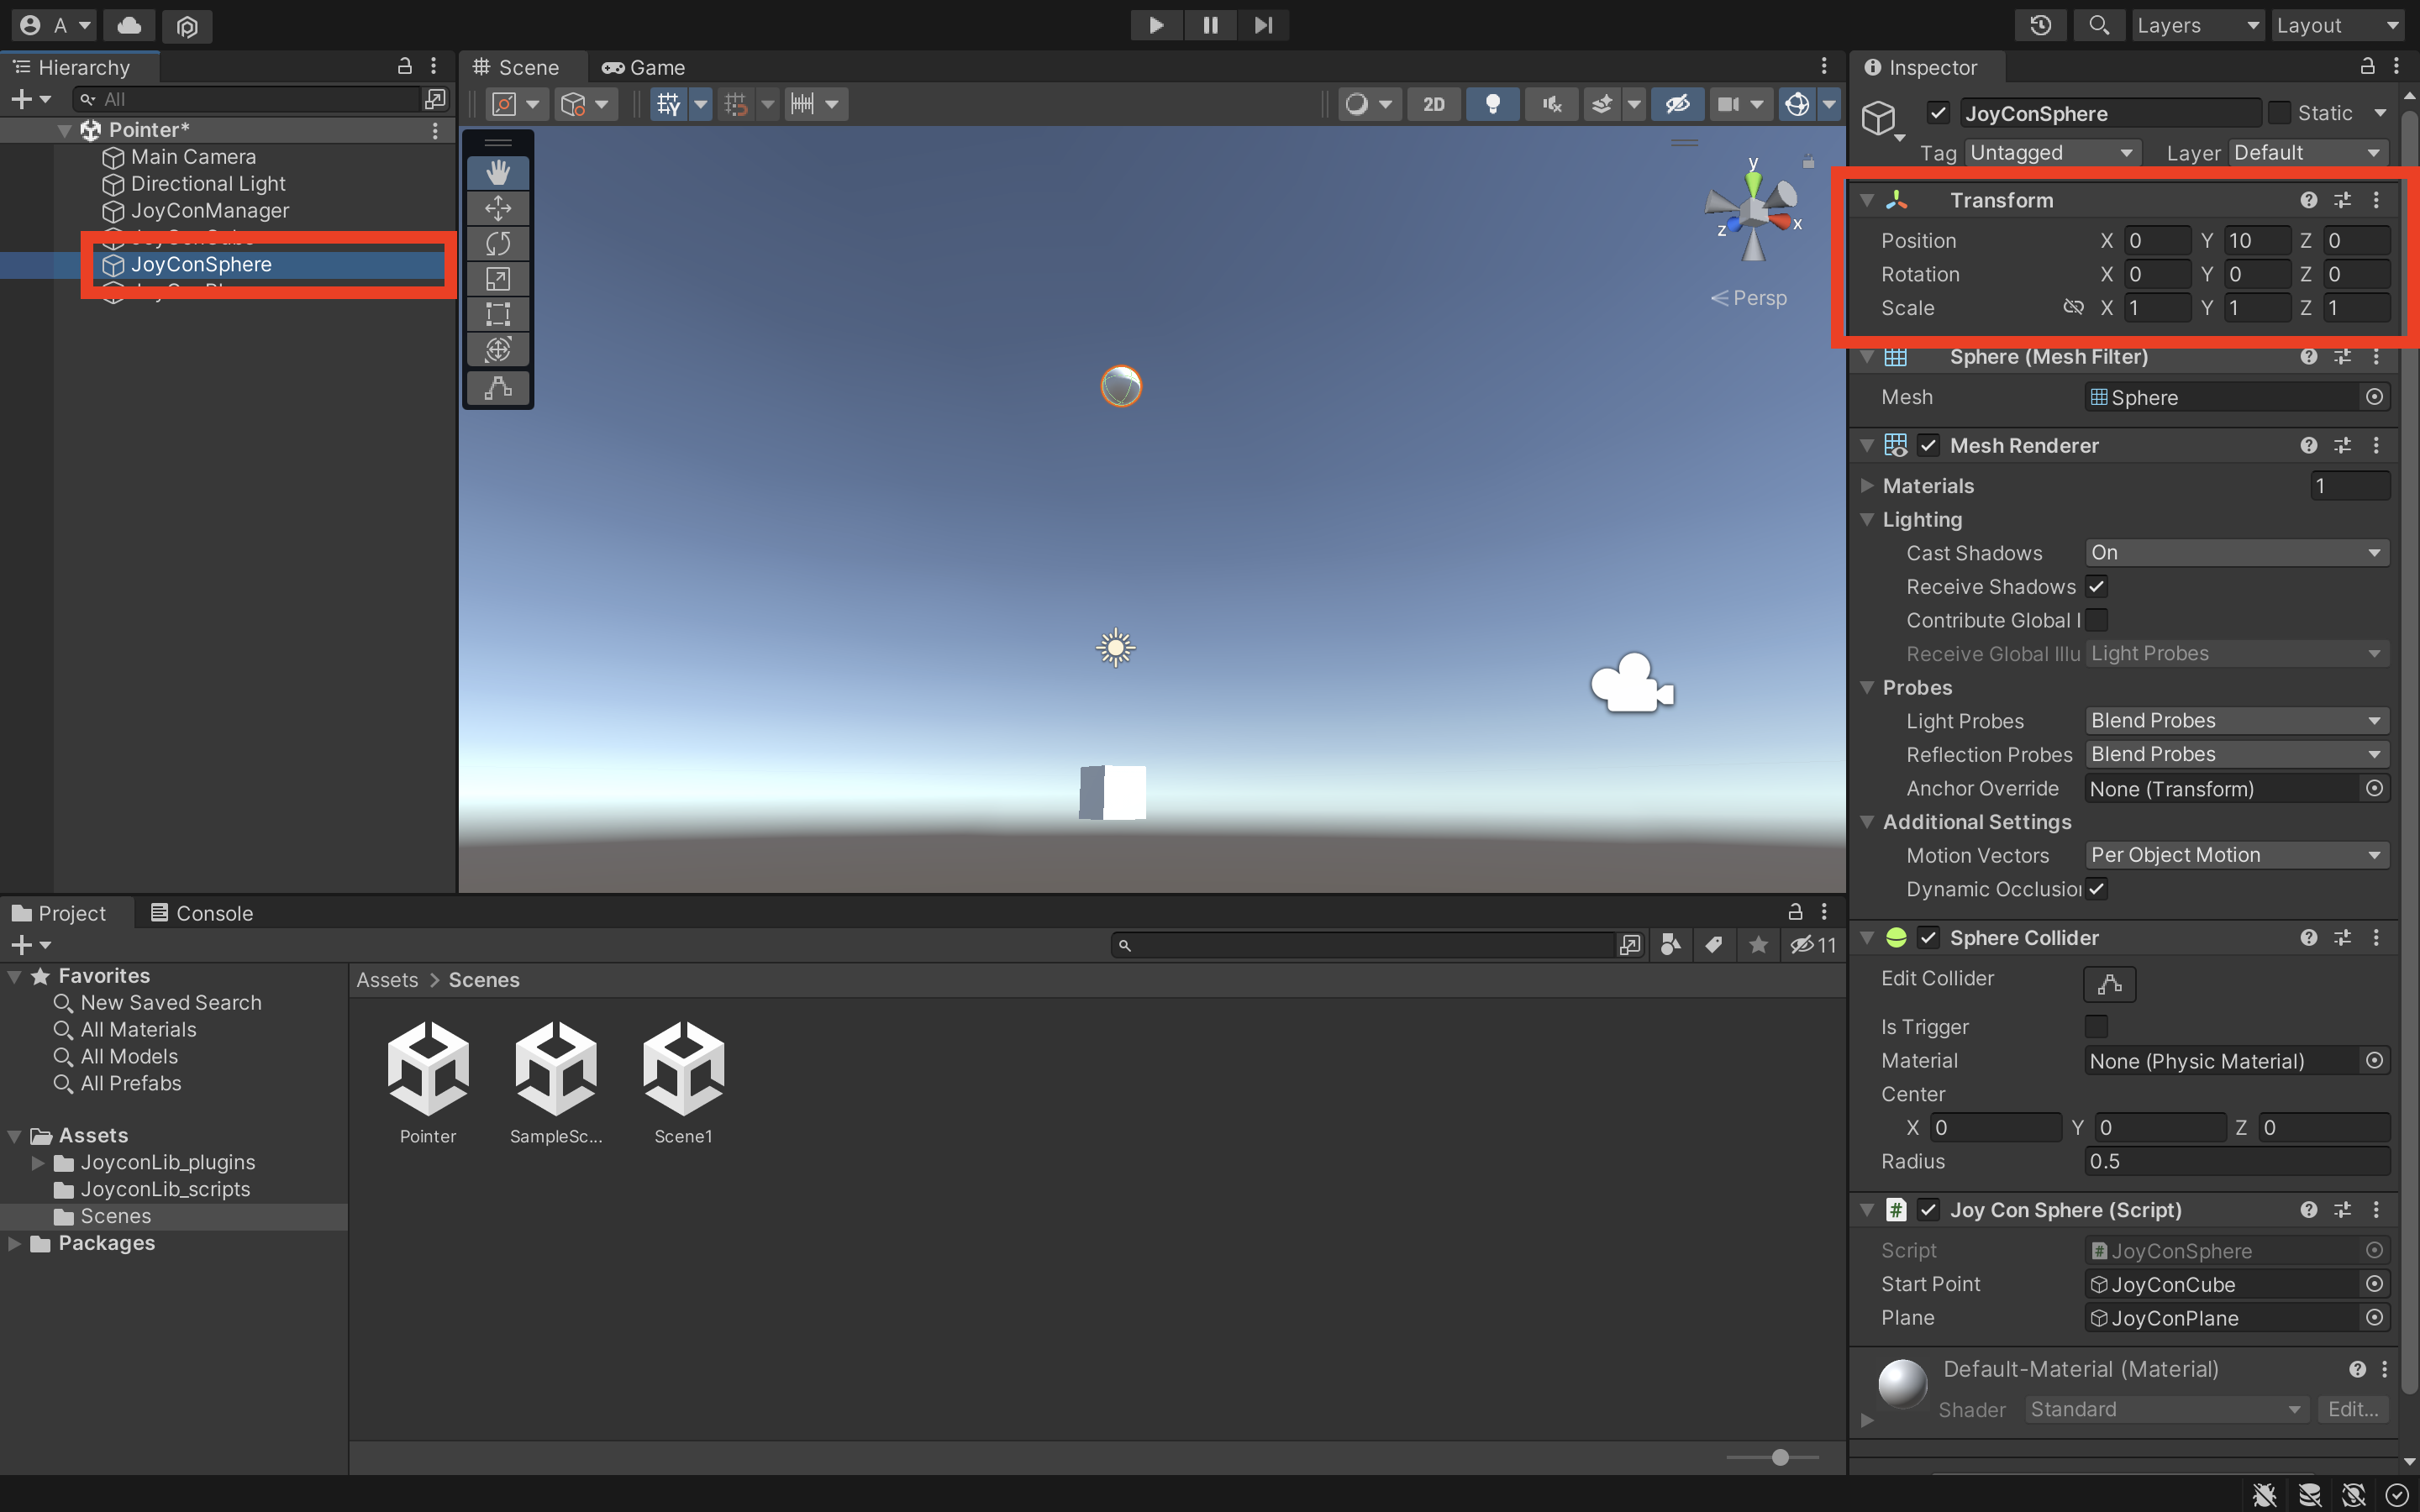Select the Rect tool in scene toolbar
2420x1512 pixels.
[498, 314]
